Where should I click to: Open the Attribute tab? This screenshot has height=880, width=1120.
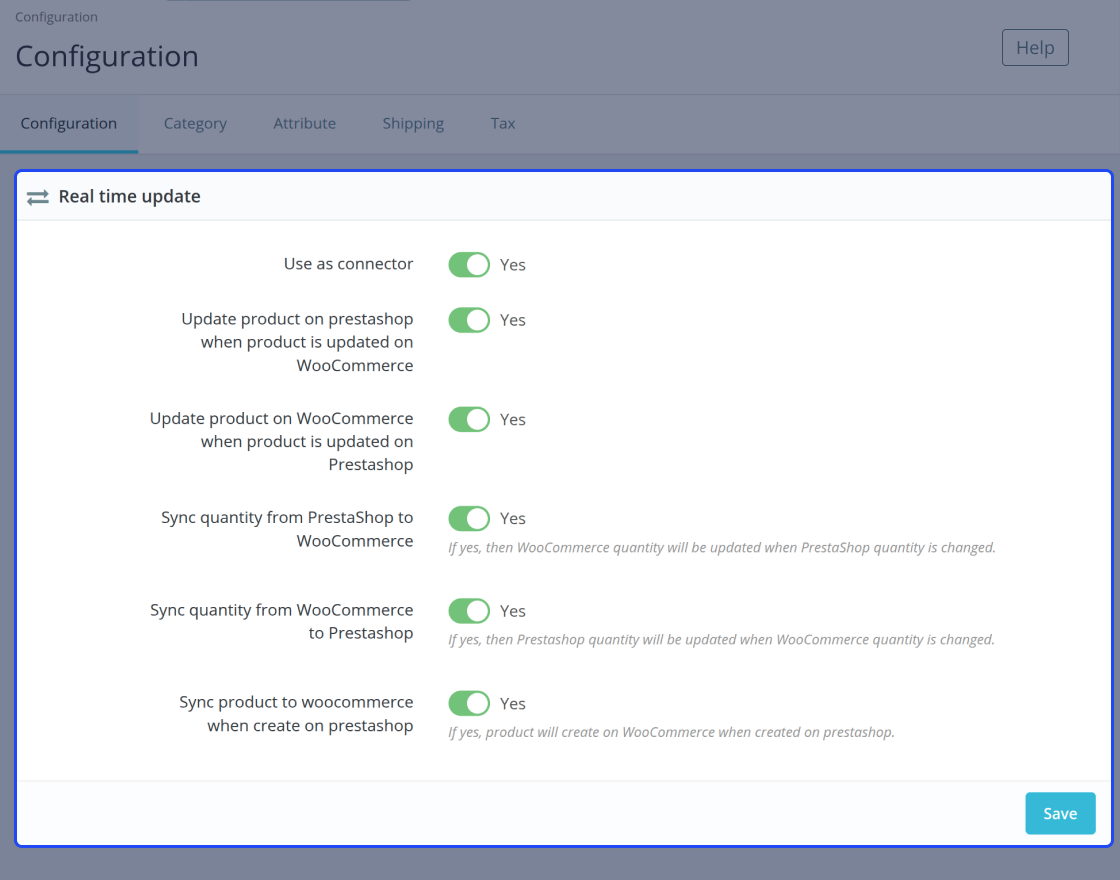point(304,124)
